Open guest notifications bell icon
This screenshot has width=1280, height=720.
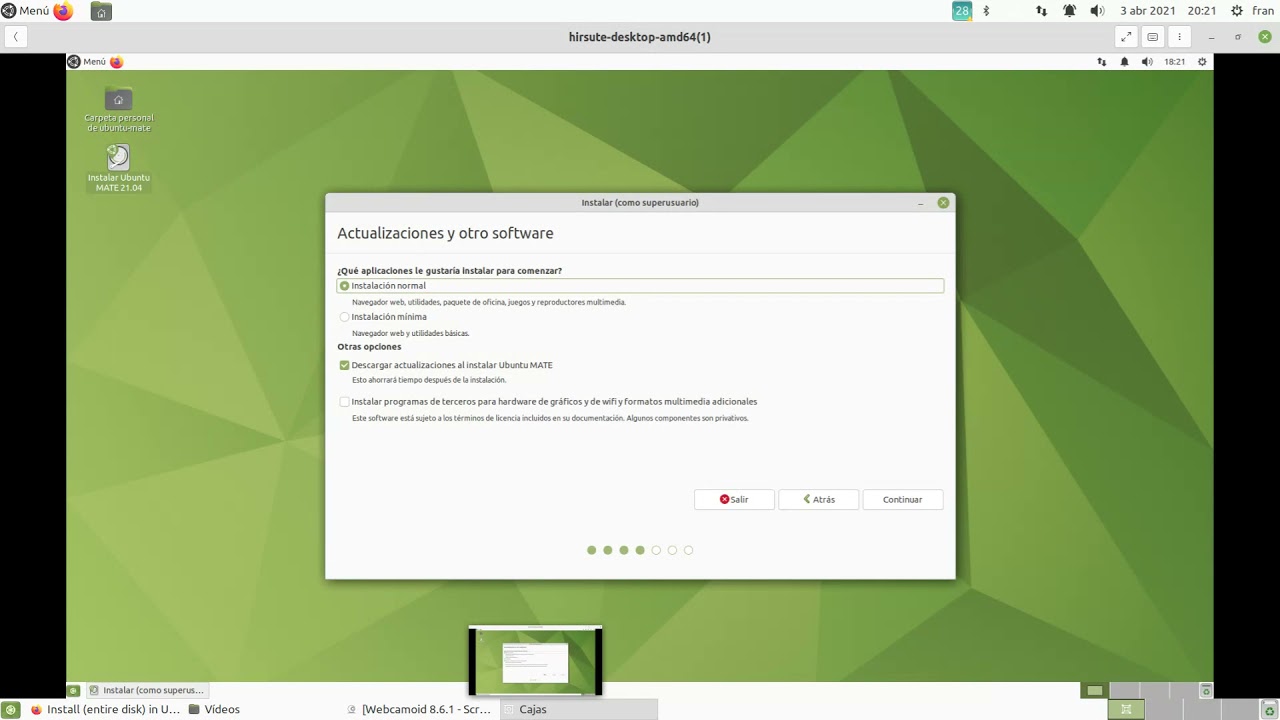click(x=1124, y=62)
